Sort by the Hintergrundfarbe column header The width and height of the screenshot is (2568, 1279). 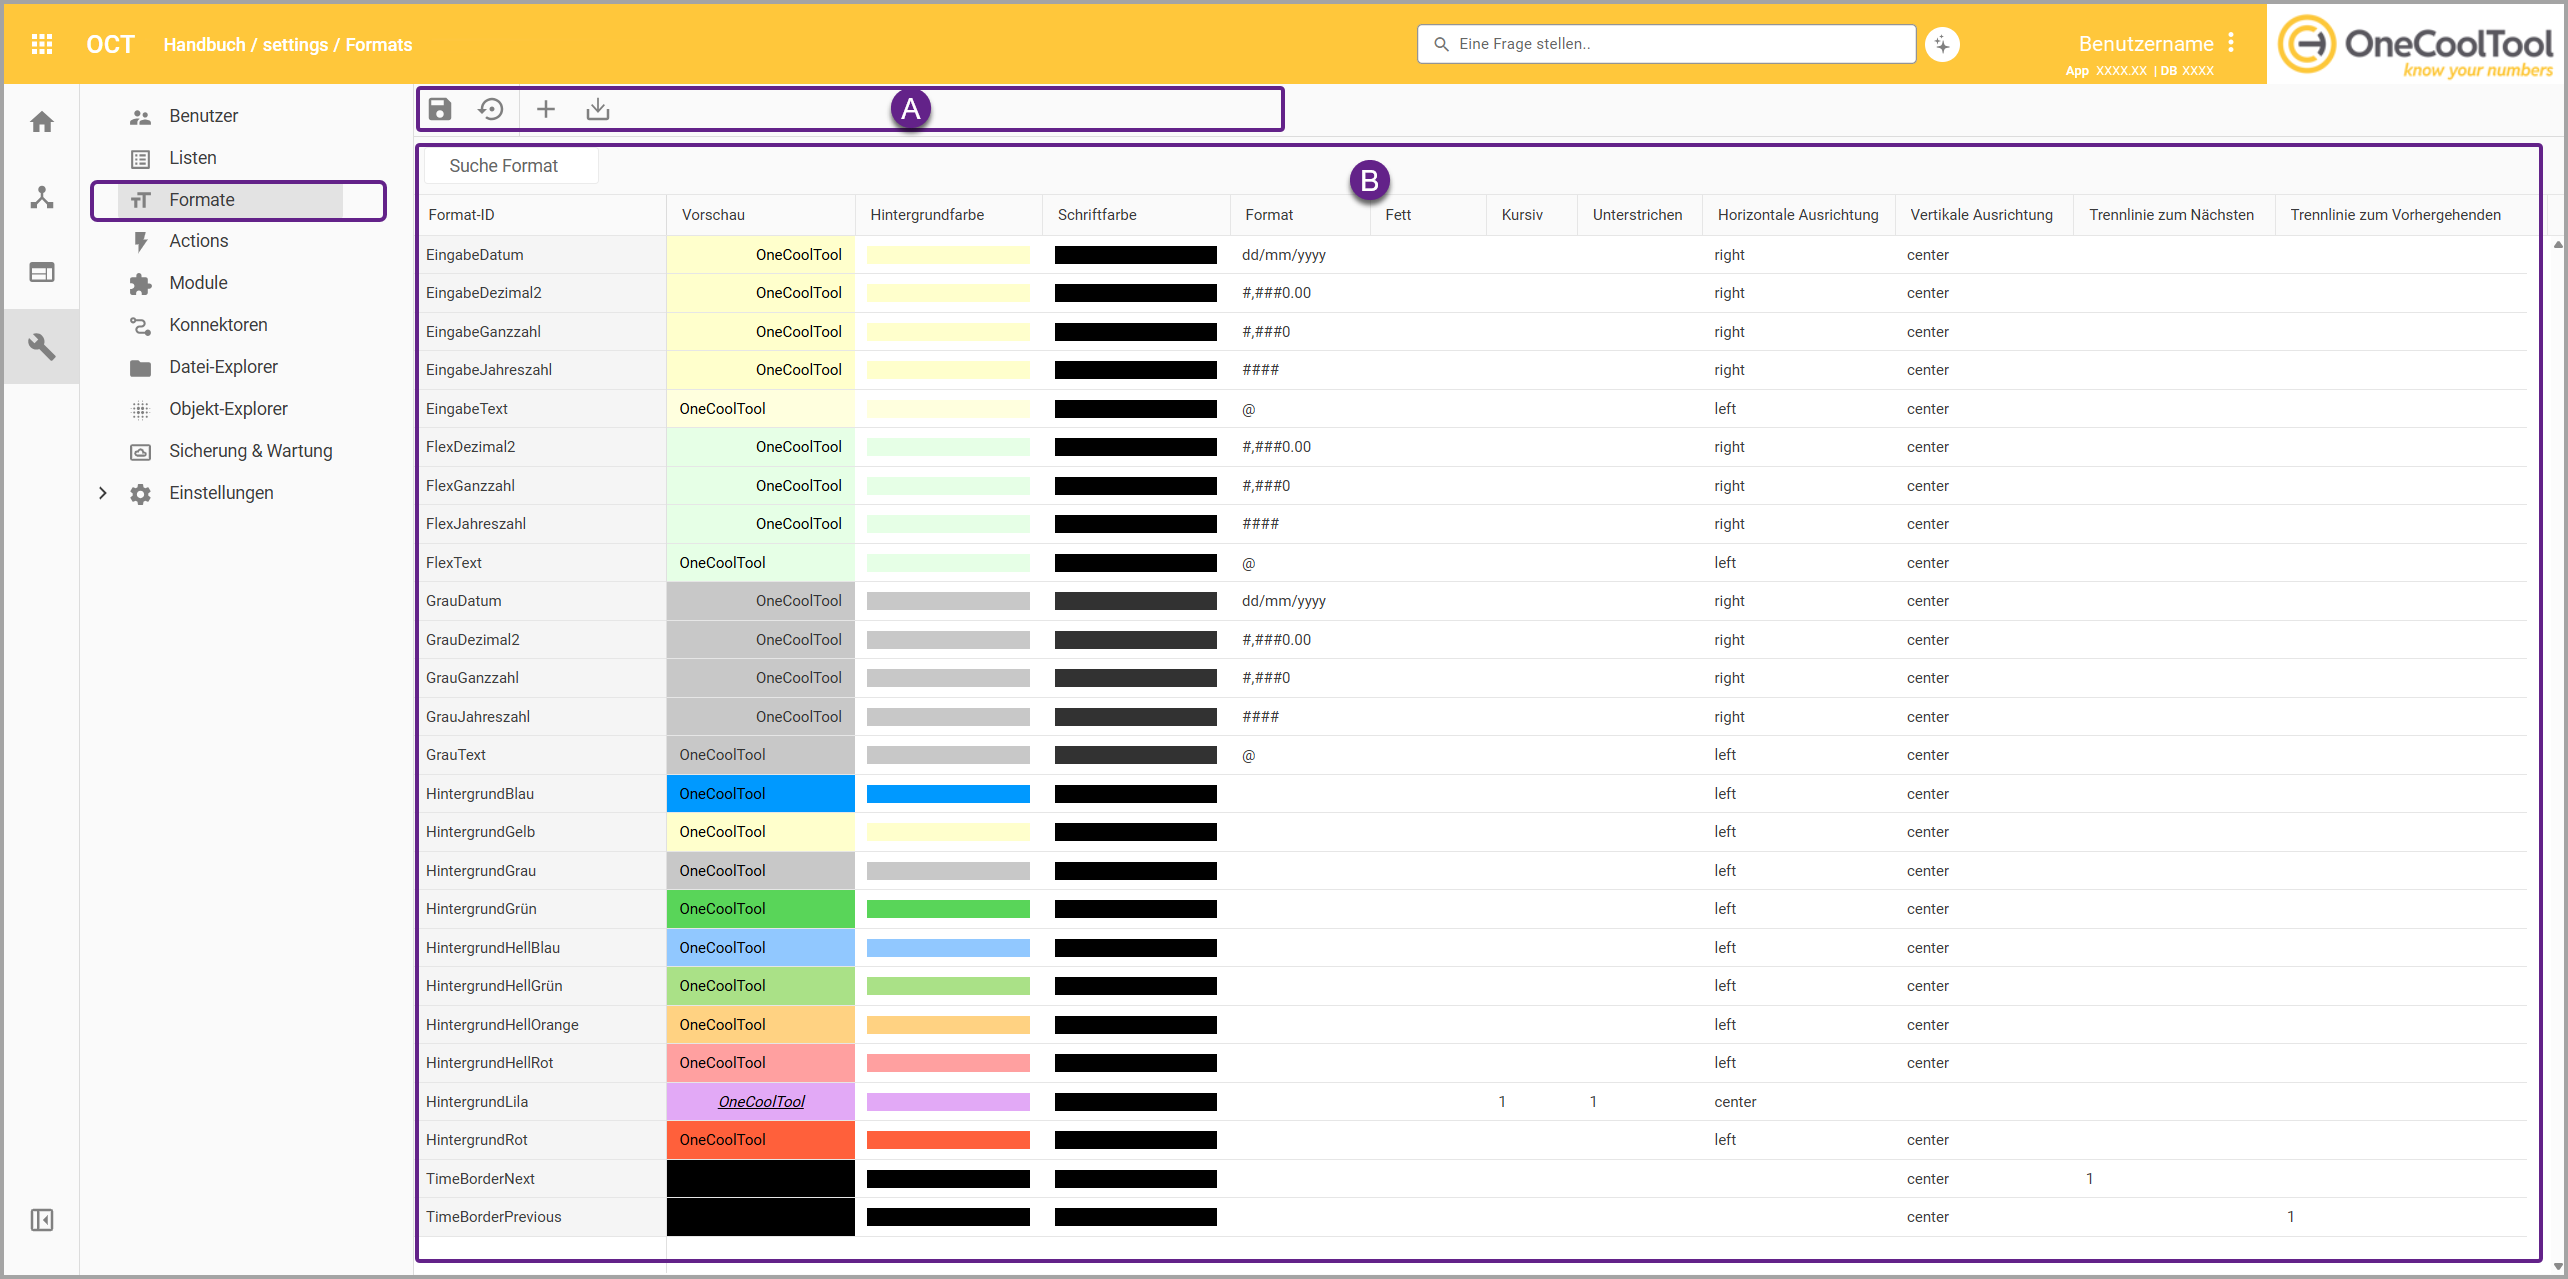(927, 215)
